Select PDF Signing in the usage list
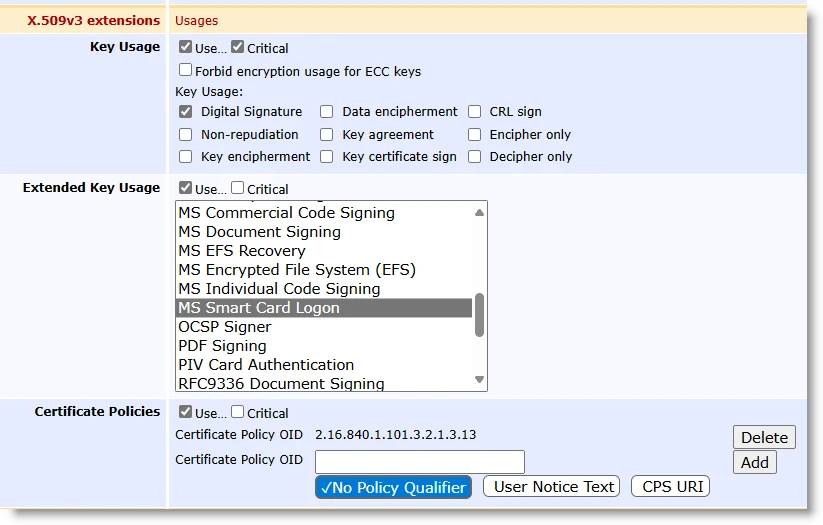This screenshot has height=525, width=823. click(x=323, y=345)
